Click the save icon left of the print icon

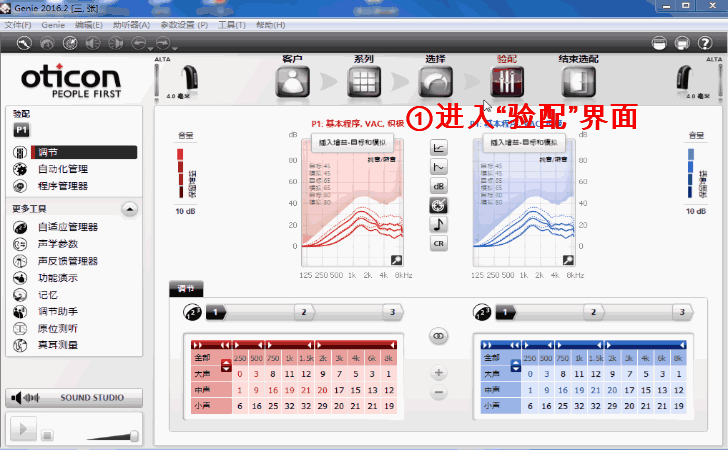click(x=659, y=43)
